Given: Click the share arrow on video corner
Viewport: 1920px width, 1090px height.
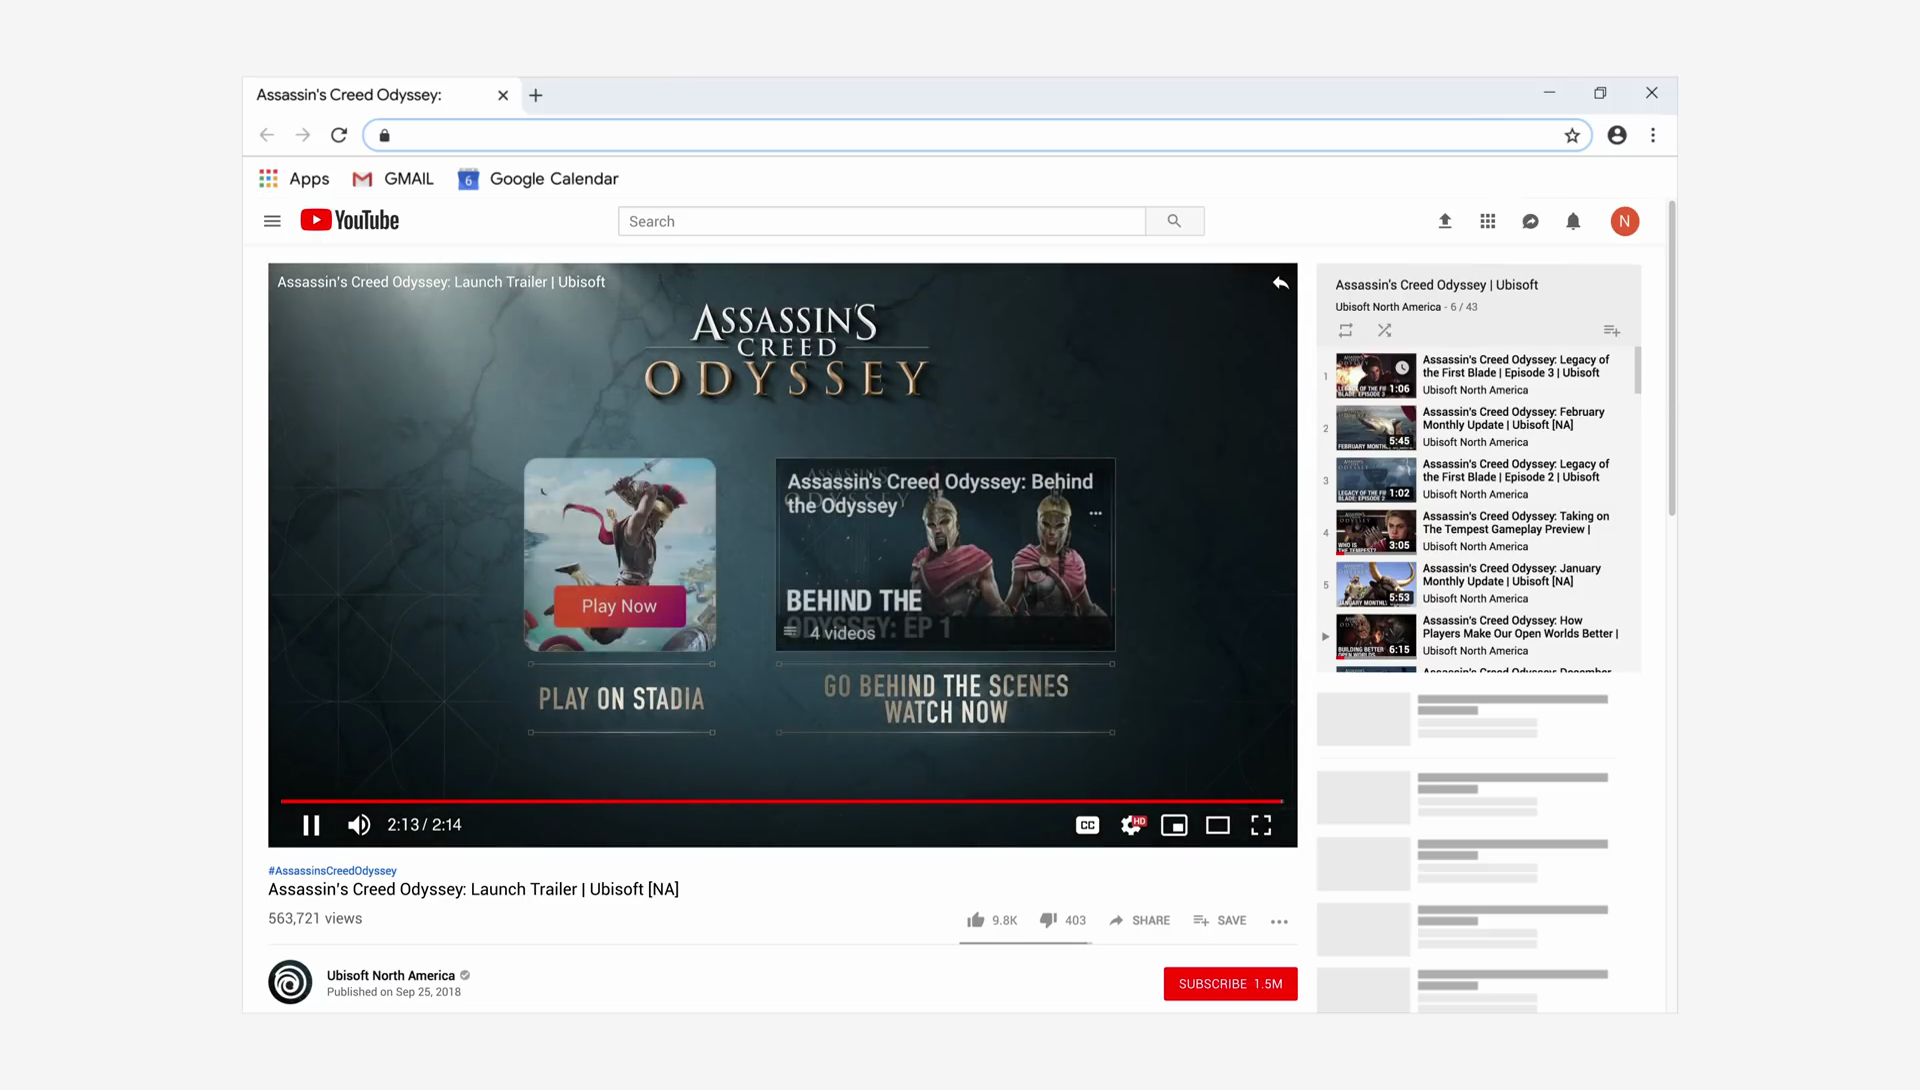Looking at the screenshot, I should click(x=1280, y=283).
